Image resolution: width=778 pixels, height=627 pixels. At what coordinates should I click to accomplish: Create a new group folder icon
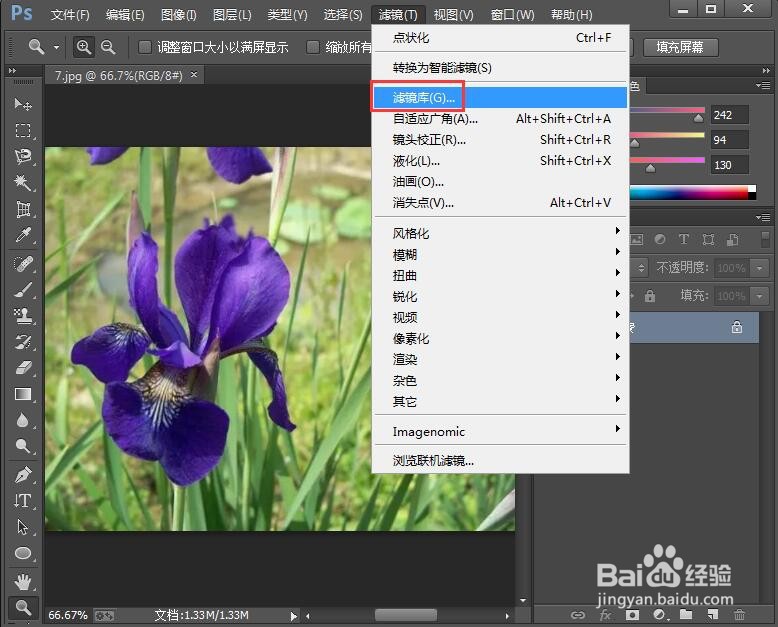point(686,615)
